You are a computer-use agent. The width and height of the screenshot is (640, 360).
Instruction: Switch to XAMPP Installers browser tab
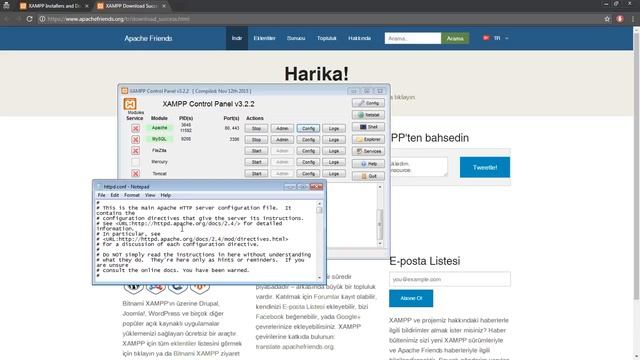click(54, 6)
